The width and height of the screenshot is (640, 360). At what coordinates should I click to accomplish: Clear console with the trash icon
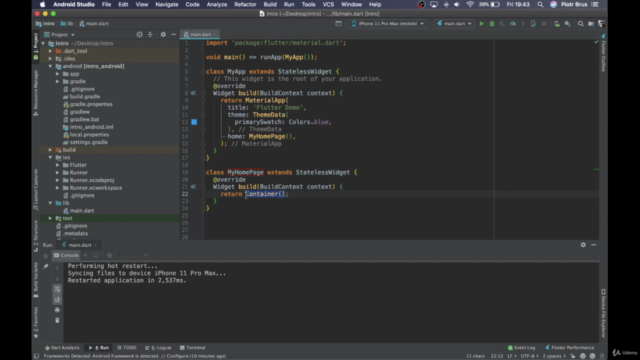click(57, 320)
